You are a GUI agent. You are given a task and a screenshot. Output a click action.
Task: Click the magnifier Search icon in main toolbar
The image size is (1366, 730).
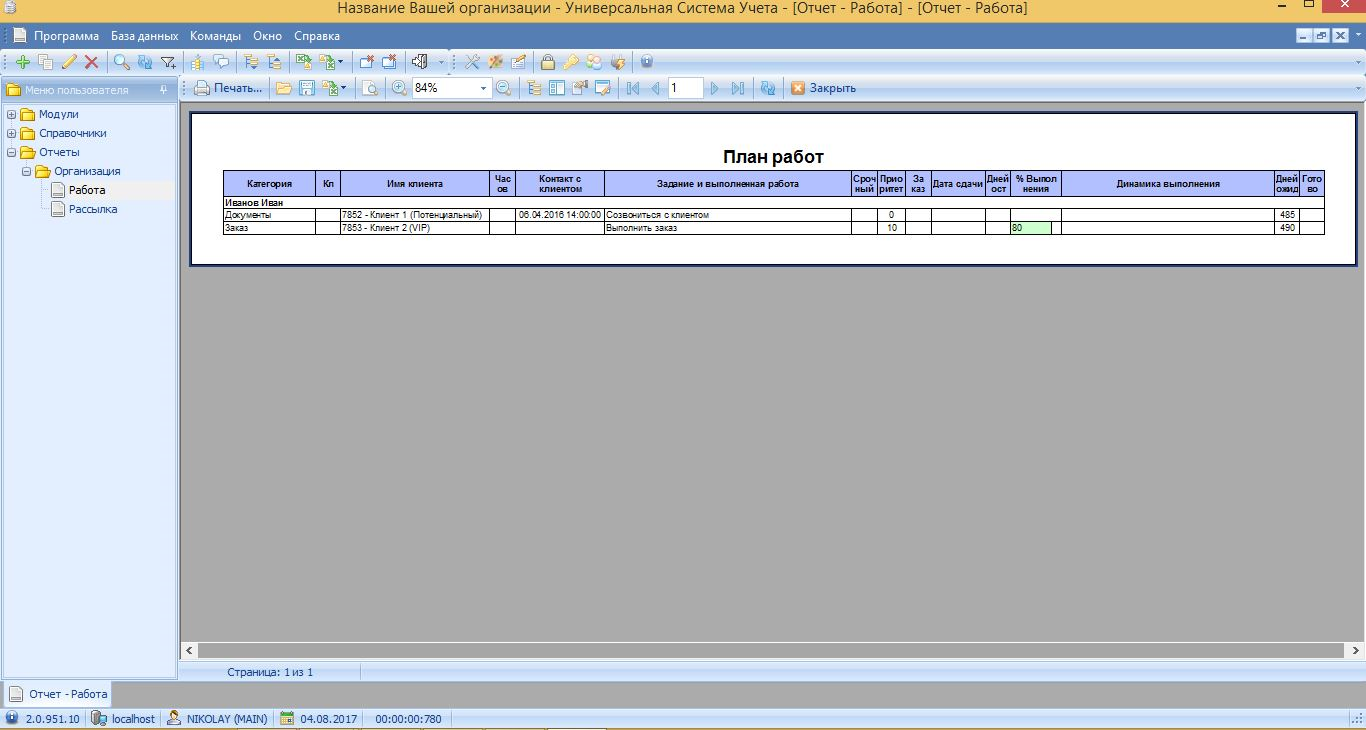[122, 62]
